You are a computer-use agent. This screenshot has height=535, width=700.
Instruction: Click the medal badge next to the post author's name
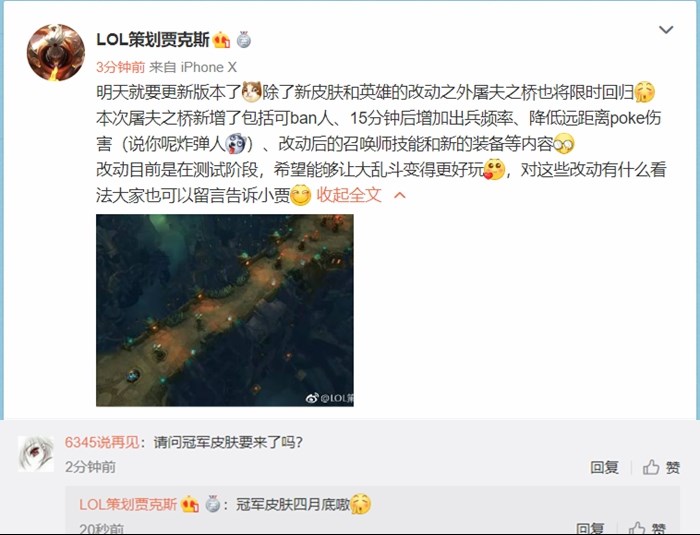[x=243, y=40]
